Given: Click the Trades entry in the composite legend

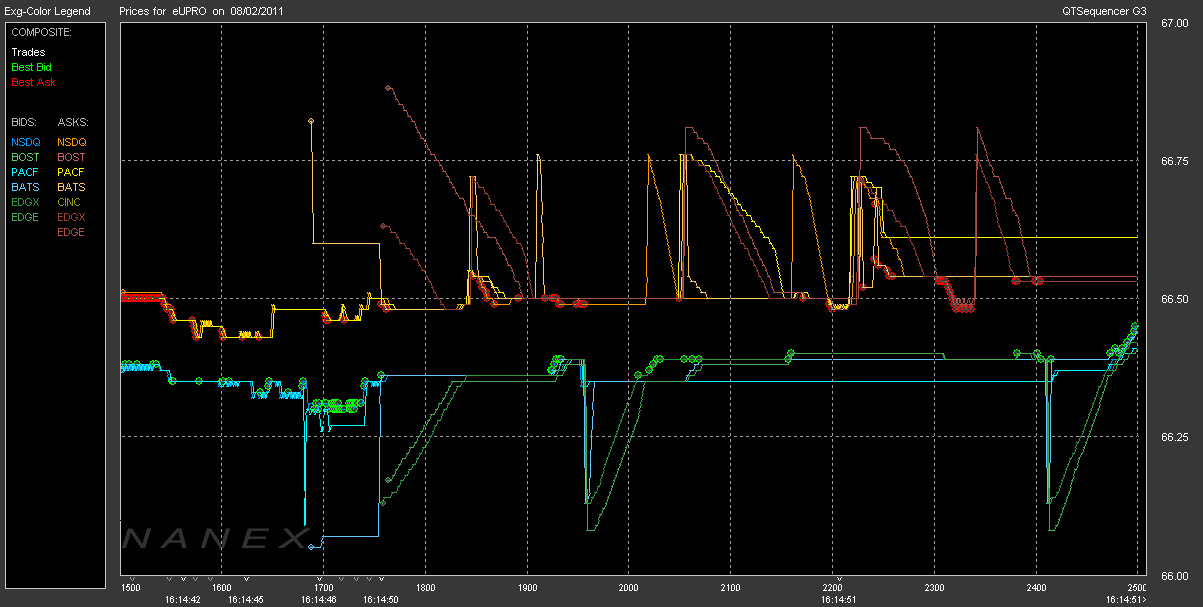Looking at the screenshot, I should point(27,52).
